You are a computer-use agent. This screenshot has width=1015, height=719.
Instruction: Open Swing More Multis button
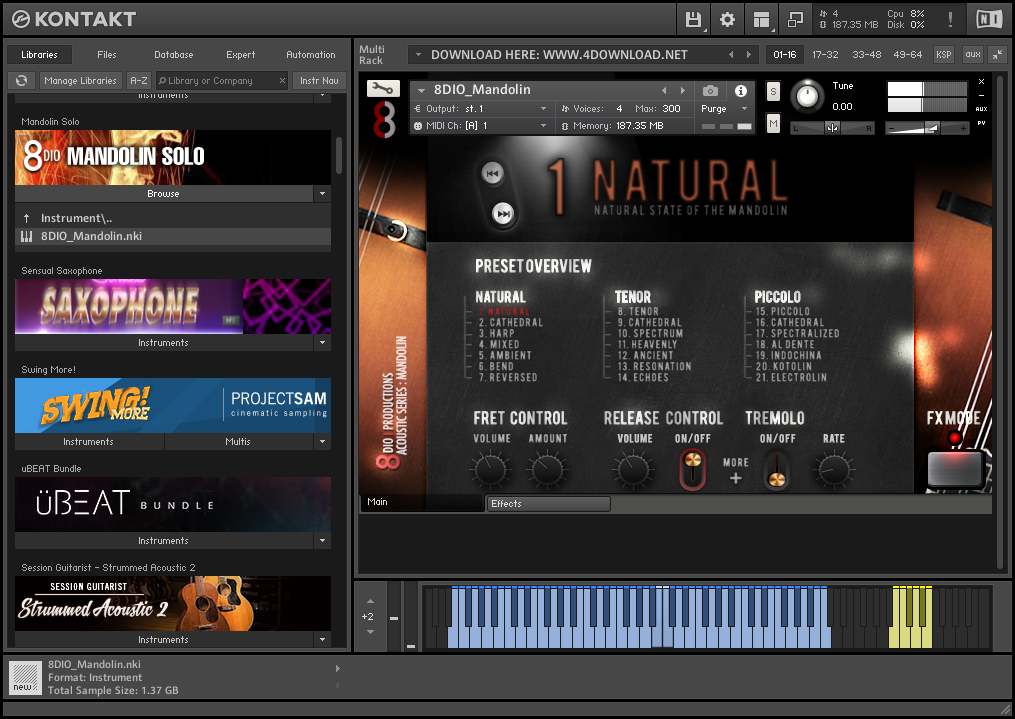click(238, 441)
